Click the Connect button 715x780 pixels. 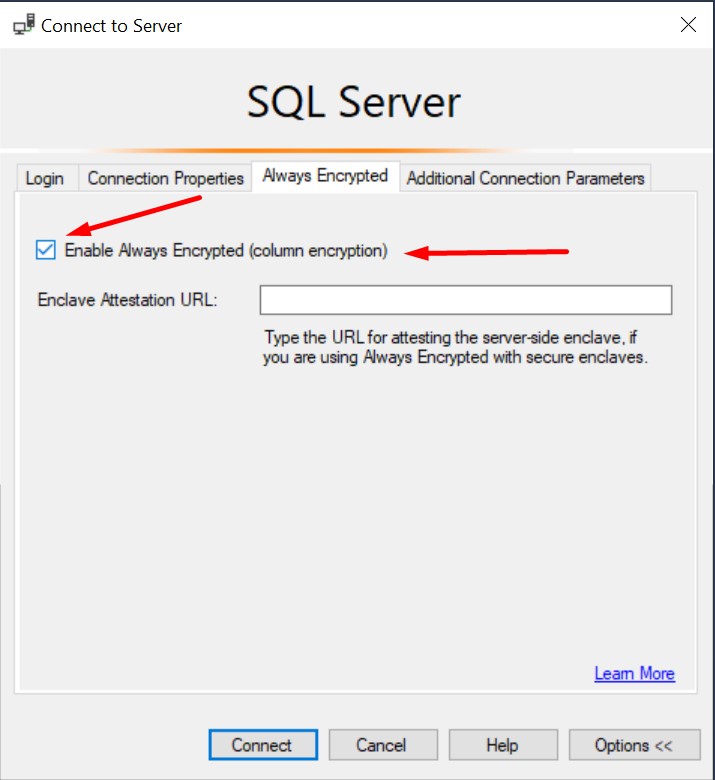(x=263, y=745)
